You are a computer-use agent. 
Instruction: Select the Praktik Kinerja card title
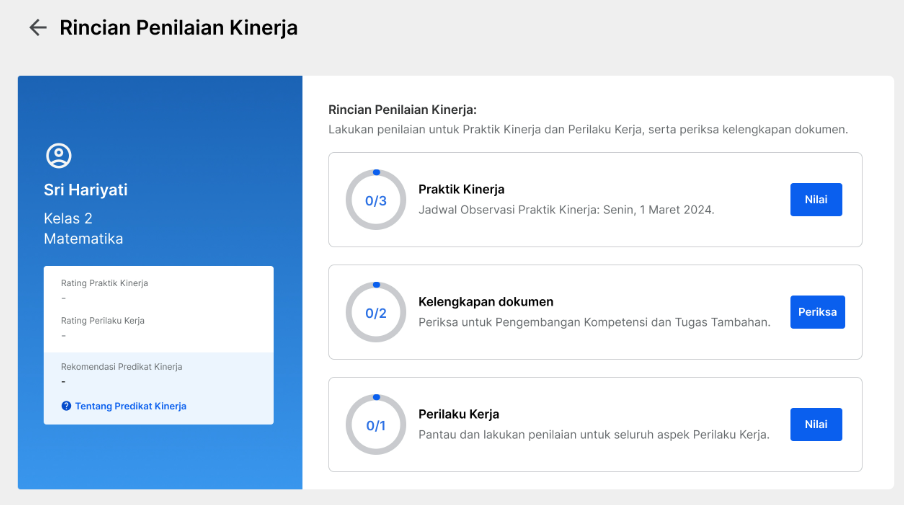(461, 189)
